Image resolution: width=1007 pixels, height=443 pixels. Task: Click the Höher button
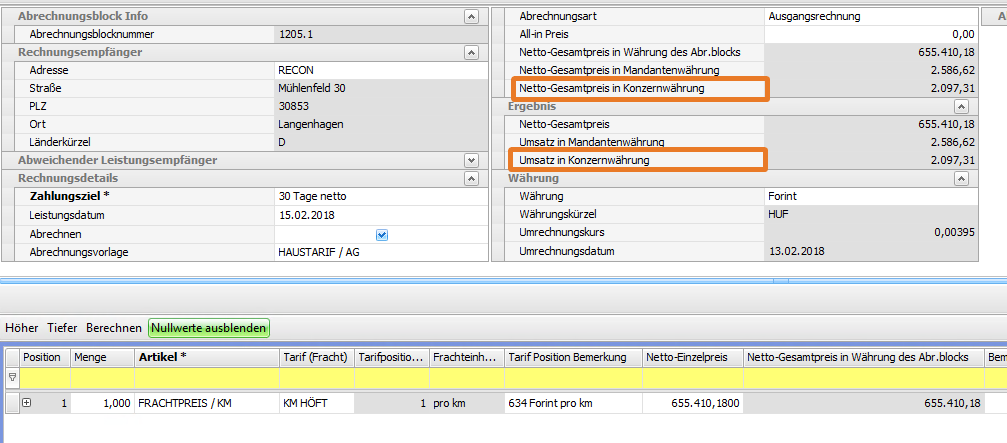coord(23,327)
